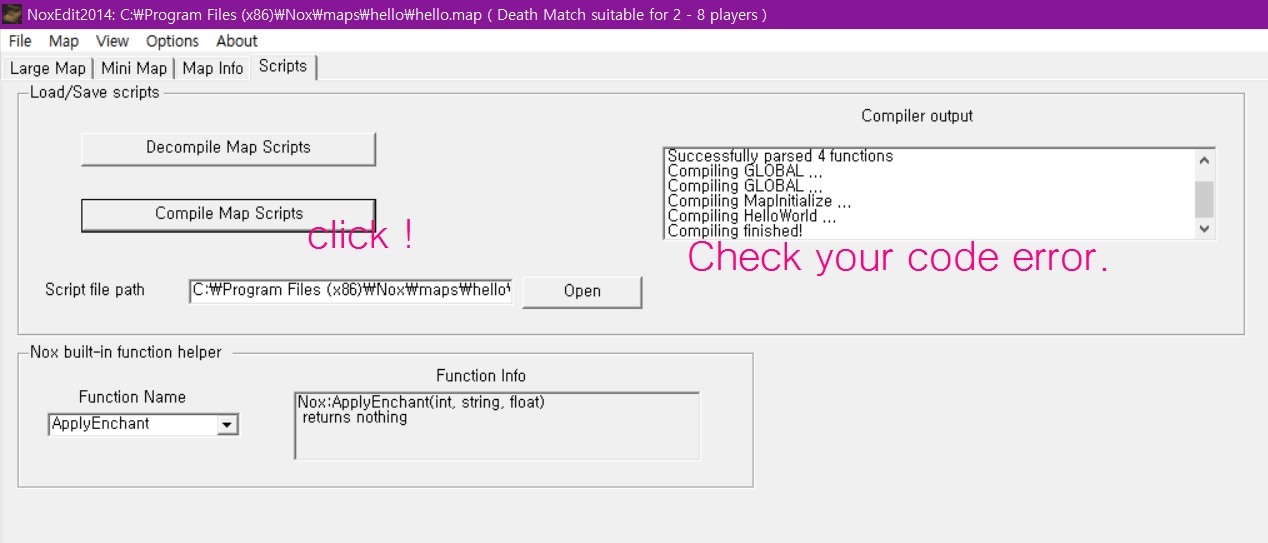Switch to the Map Info tab
The height and width of the screenshot is (543, 1268).
pyautogui.click(x=213, y=68)
